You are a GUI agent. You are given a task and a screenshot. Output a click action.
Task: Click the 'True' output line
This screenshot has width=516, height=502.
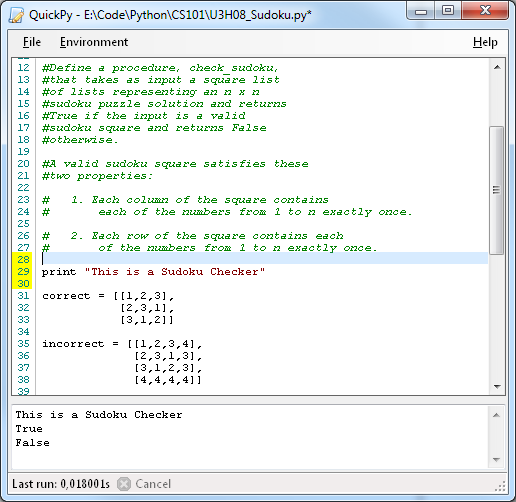tap(29, 429)
